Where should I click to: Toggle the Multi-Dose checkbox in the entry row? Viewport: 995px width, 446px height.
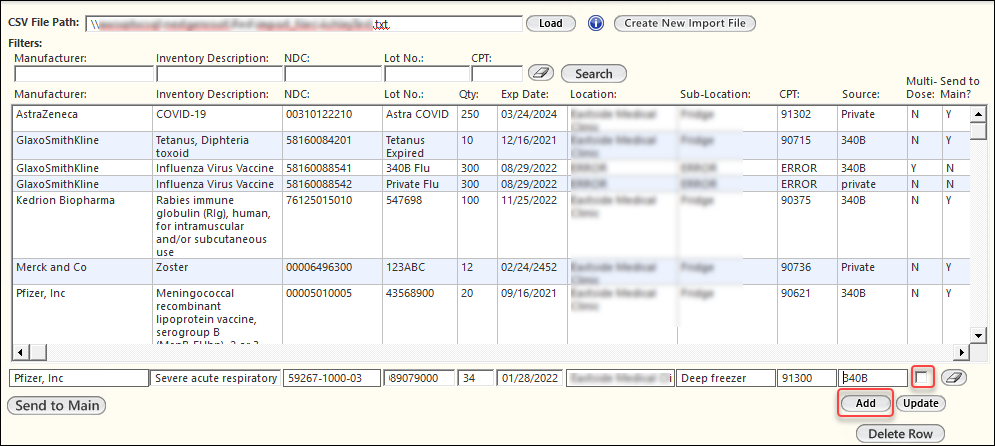[x=922, y=377]
